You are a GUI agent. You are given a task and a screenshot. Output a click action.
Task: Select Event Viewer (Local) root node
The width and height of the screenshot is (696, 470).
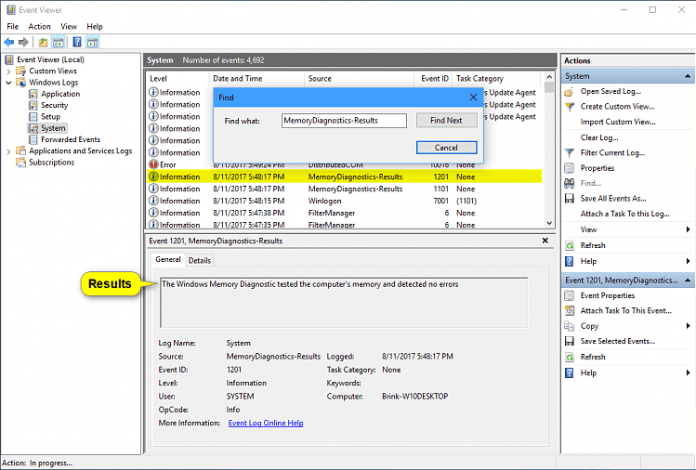[x=50, y=59]
